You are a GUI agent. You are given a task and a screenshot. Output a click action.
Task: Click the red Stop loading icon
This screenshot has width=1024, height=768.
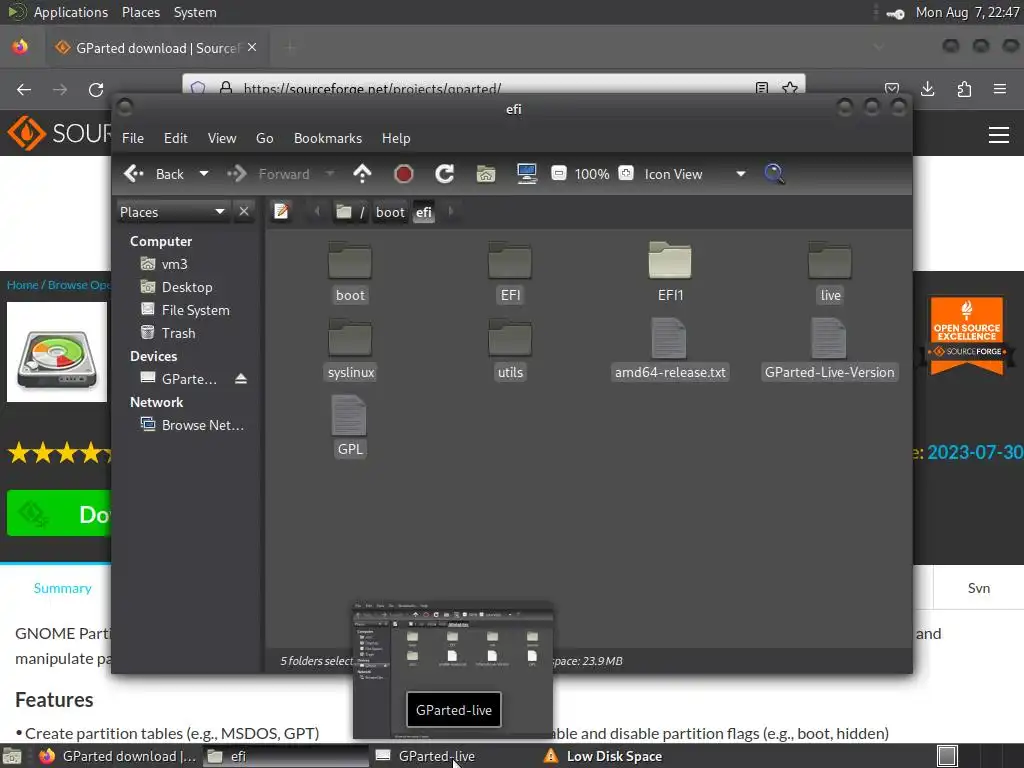404,174
